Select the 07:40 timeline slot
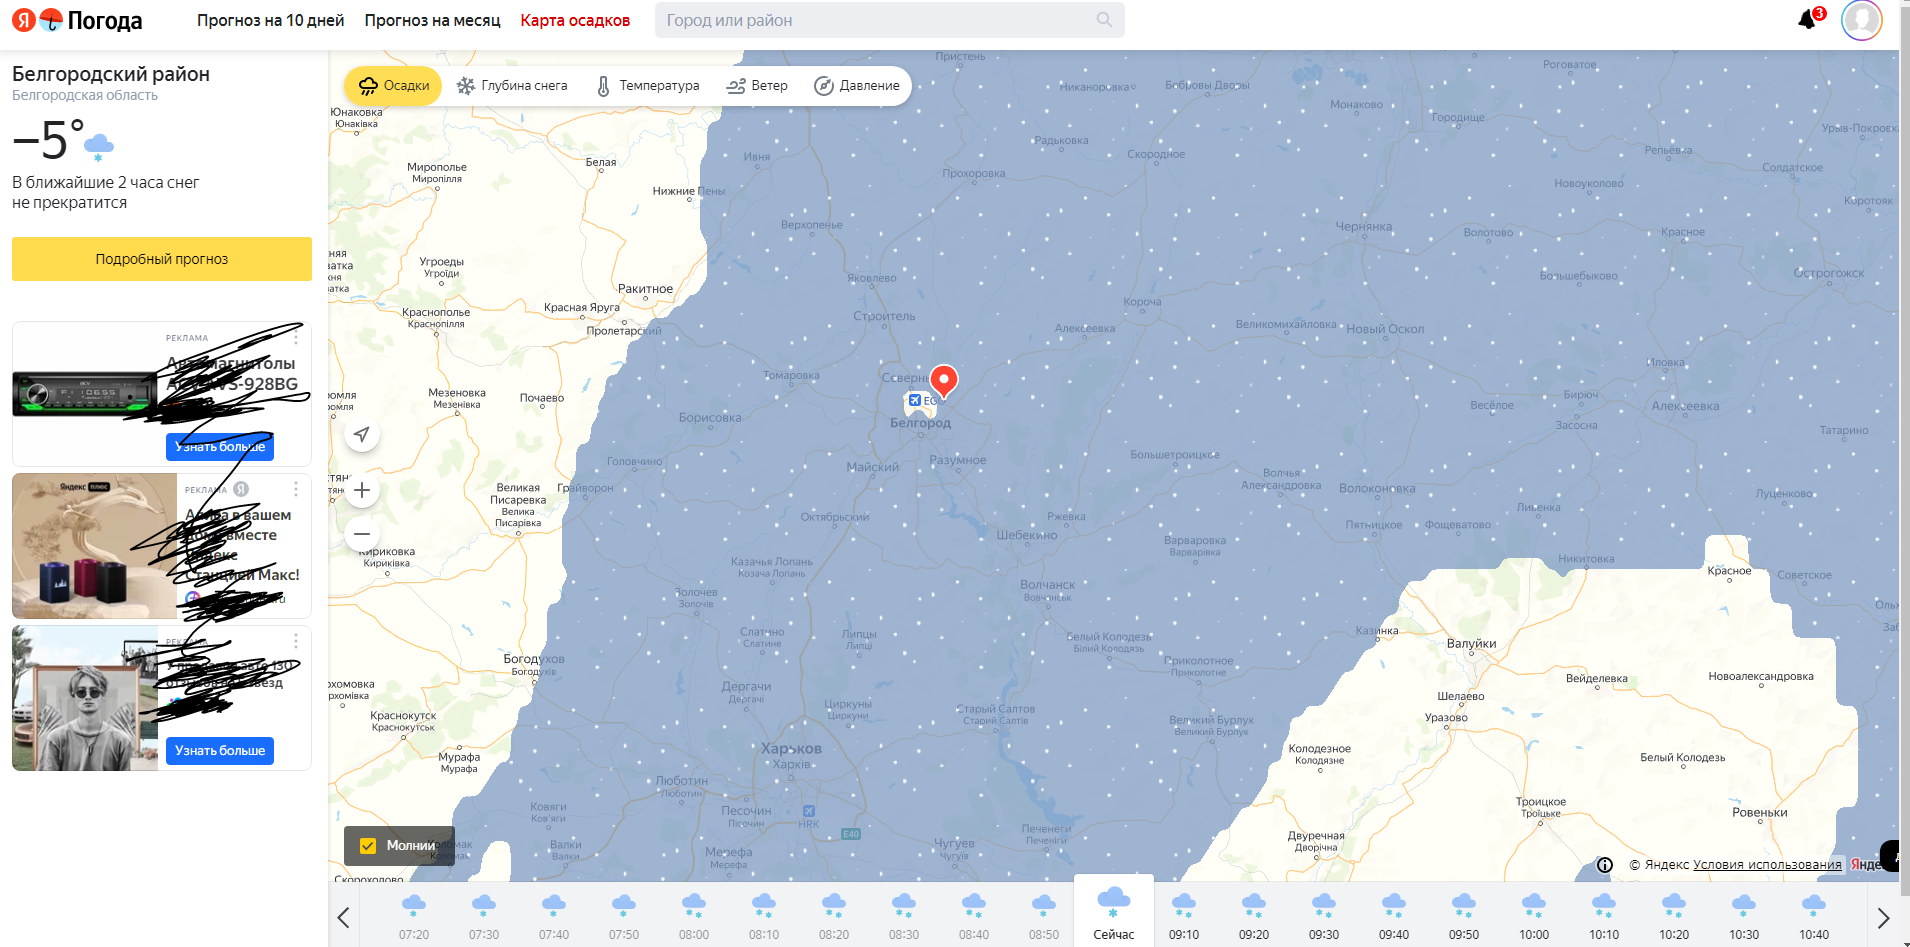1910x947 pixels. [554, 916]
